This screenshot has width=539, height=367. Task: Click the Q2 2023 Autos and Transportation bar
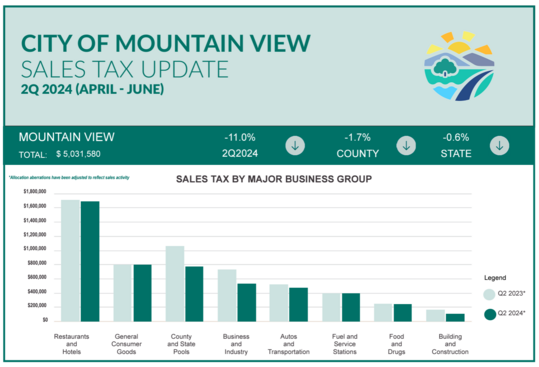[x=279, y=303]
